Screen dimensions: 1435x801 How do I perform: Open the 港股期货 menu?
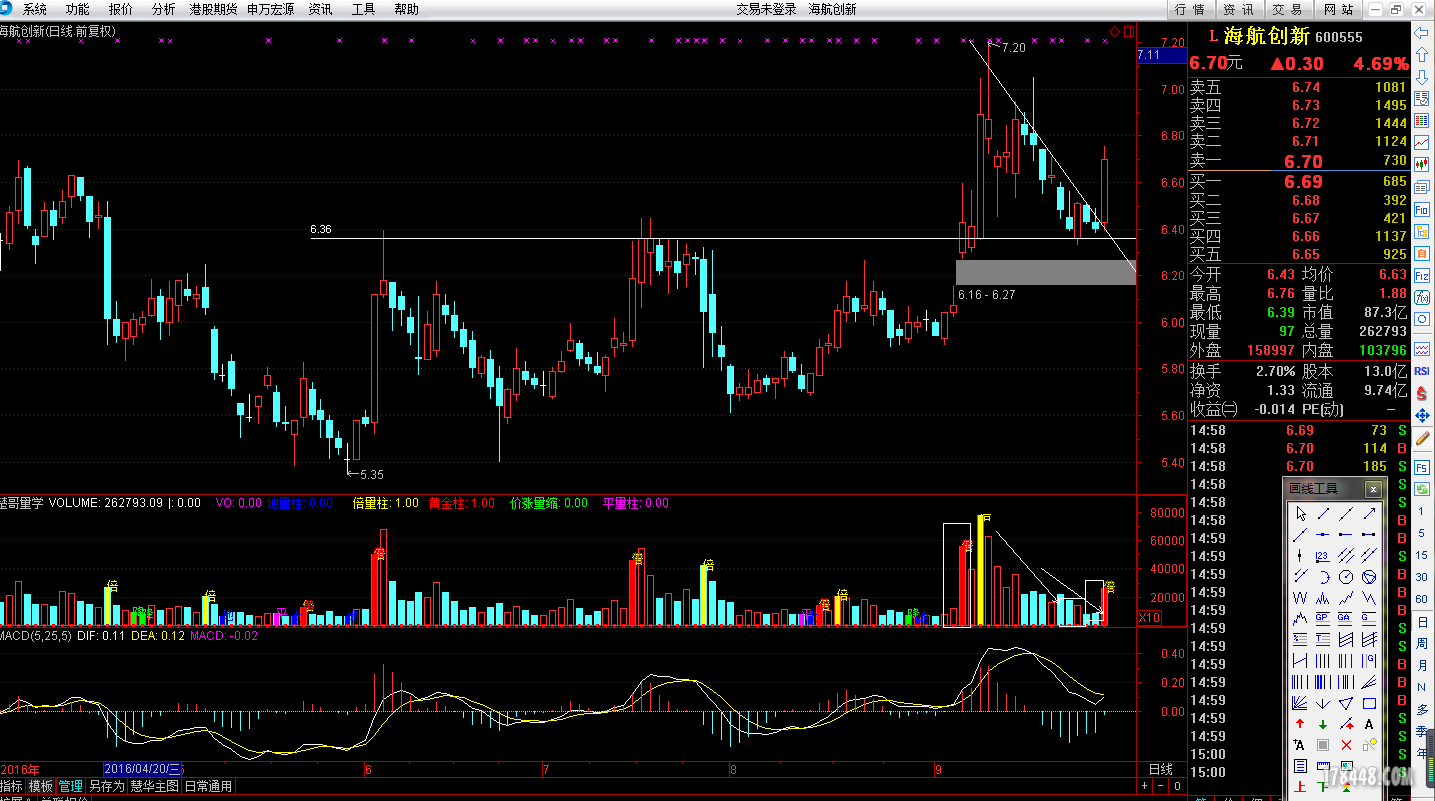point(213,9)
